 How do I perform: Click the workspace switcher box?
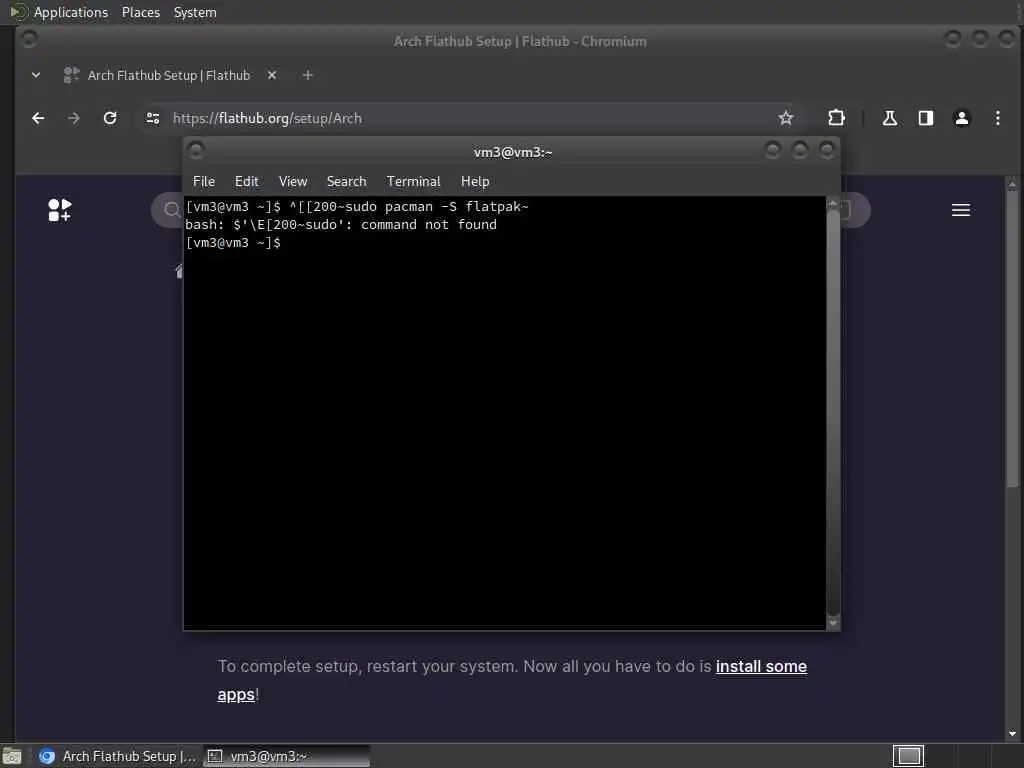coord(908,756)
